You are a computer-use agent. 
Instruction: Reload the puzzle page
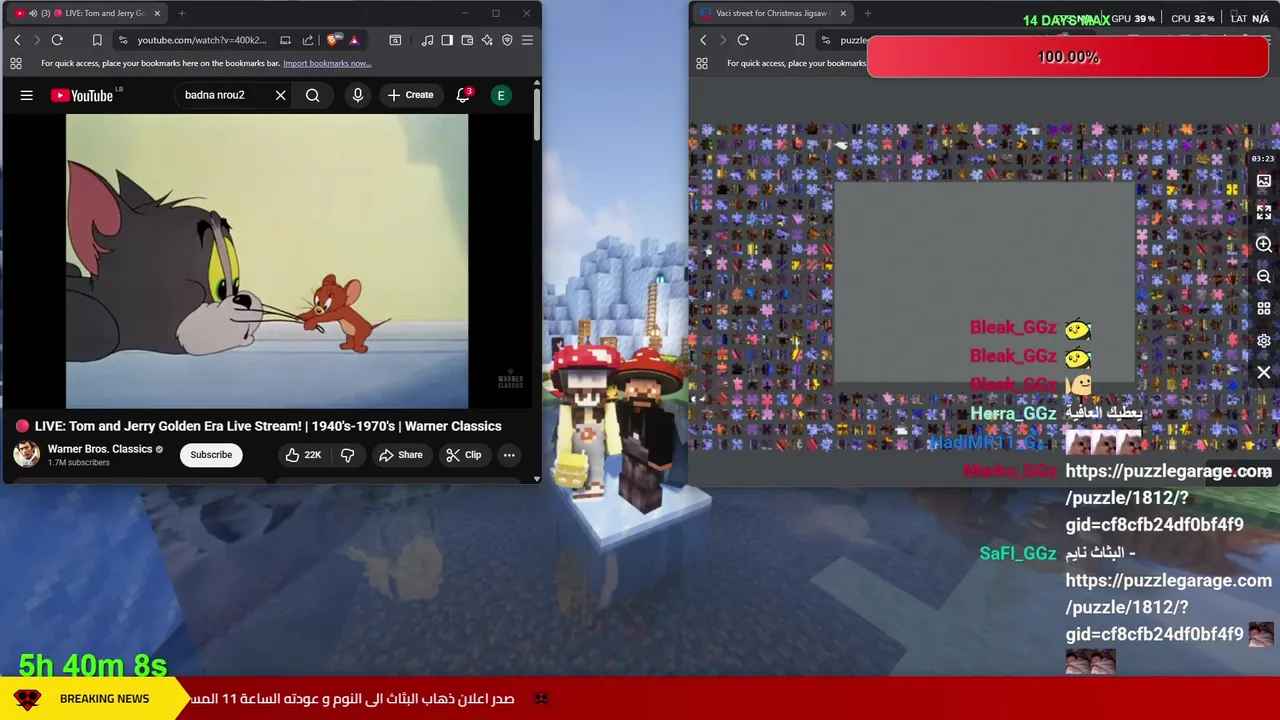[x=743, y=40]
